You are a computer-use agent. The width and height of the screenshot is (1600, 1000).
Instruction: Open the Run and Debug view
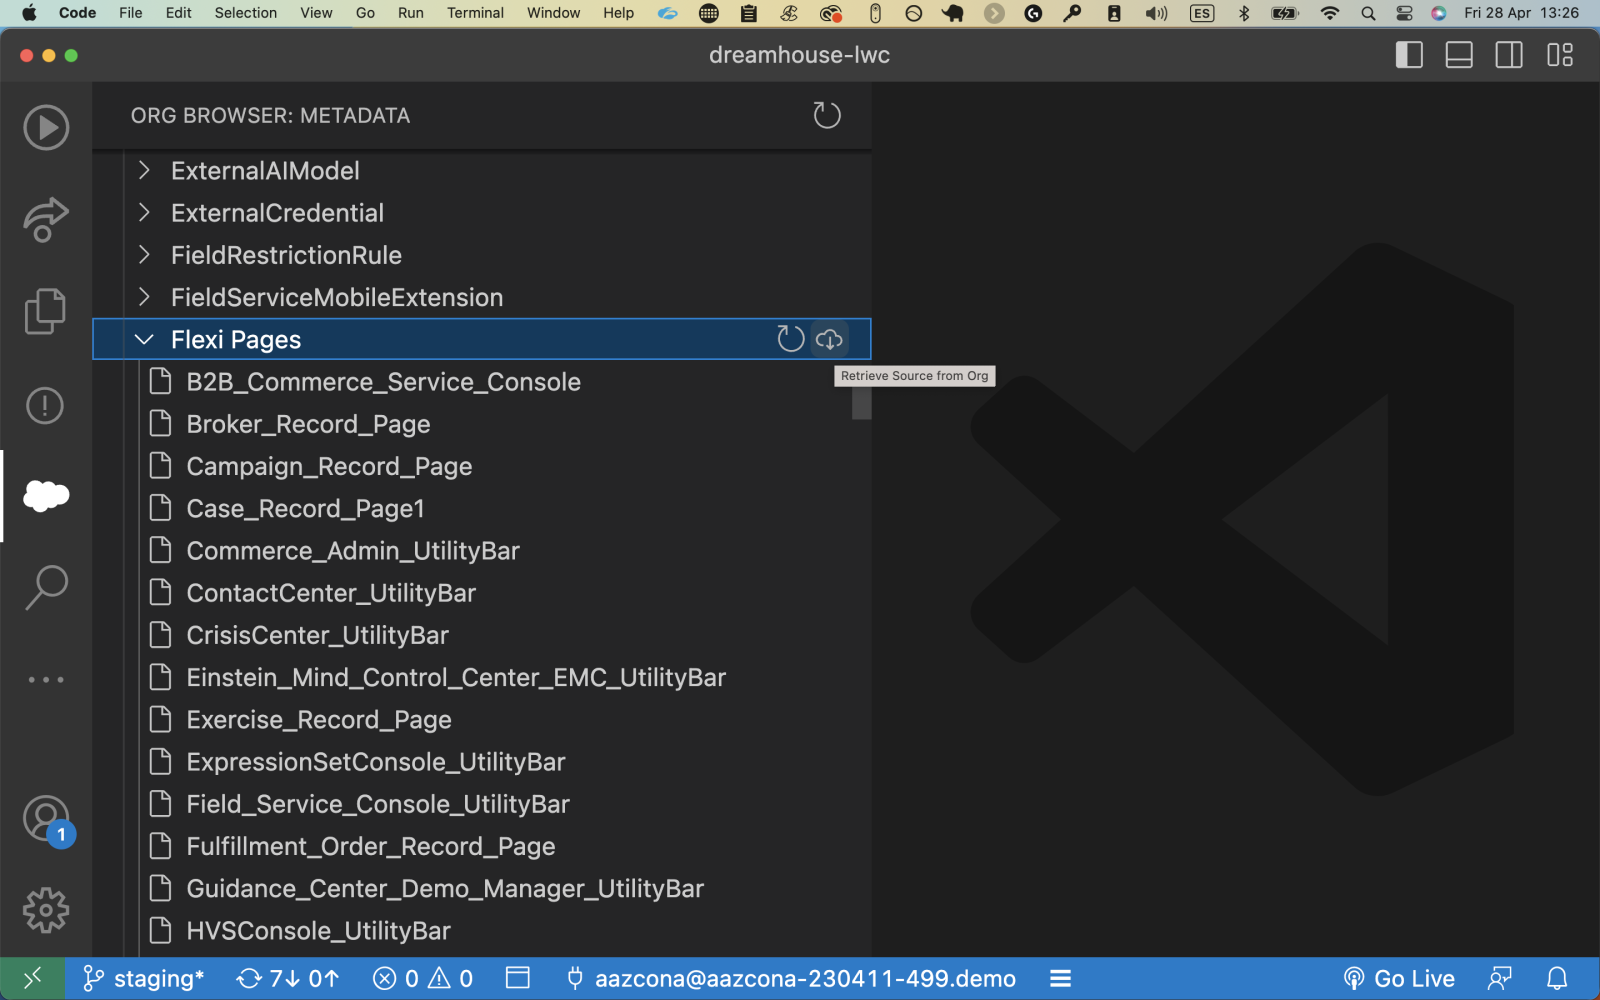coord(46,128)
